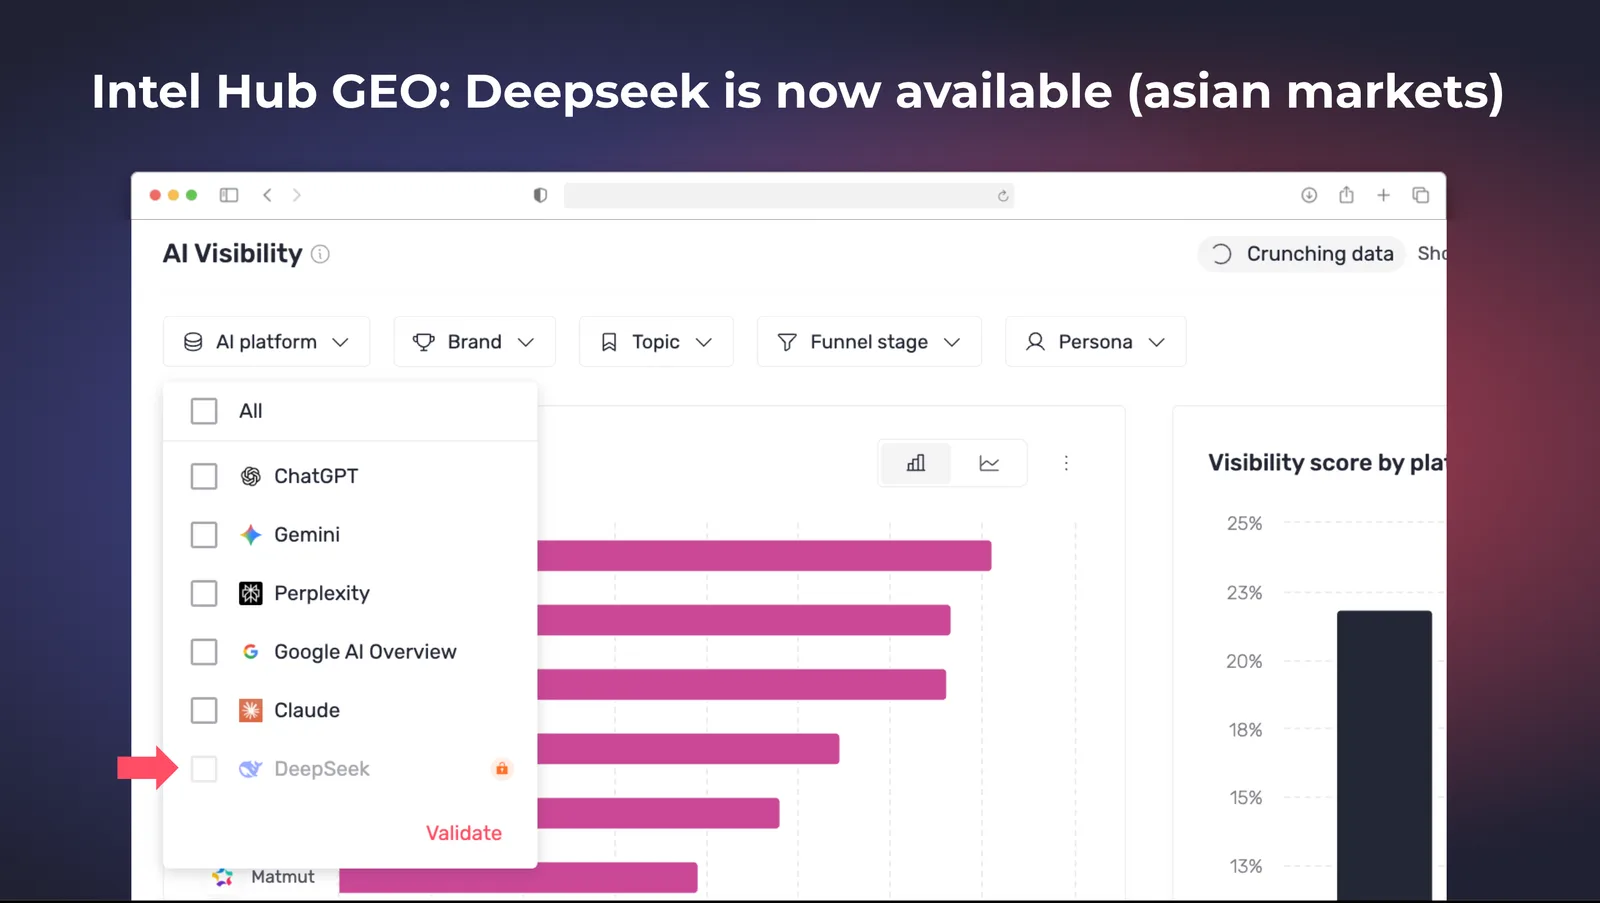Click the dark bar in Visibility score chart
The image size is (1600, 903).
(1384, 755)
